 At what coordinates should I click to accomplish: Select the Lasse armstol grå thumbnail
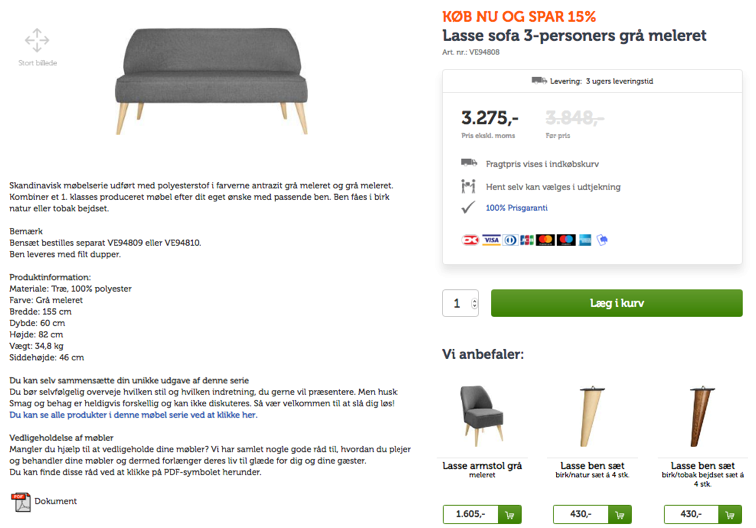click(x=483, y=417)
